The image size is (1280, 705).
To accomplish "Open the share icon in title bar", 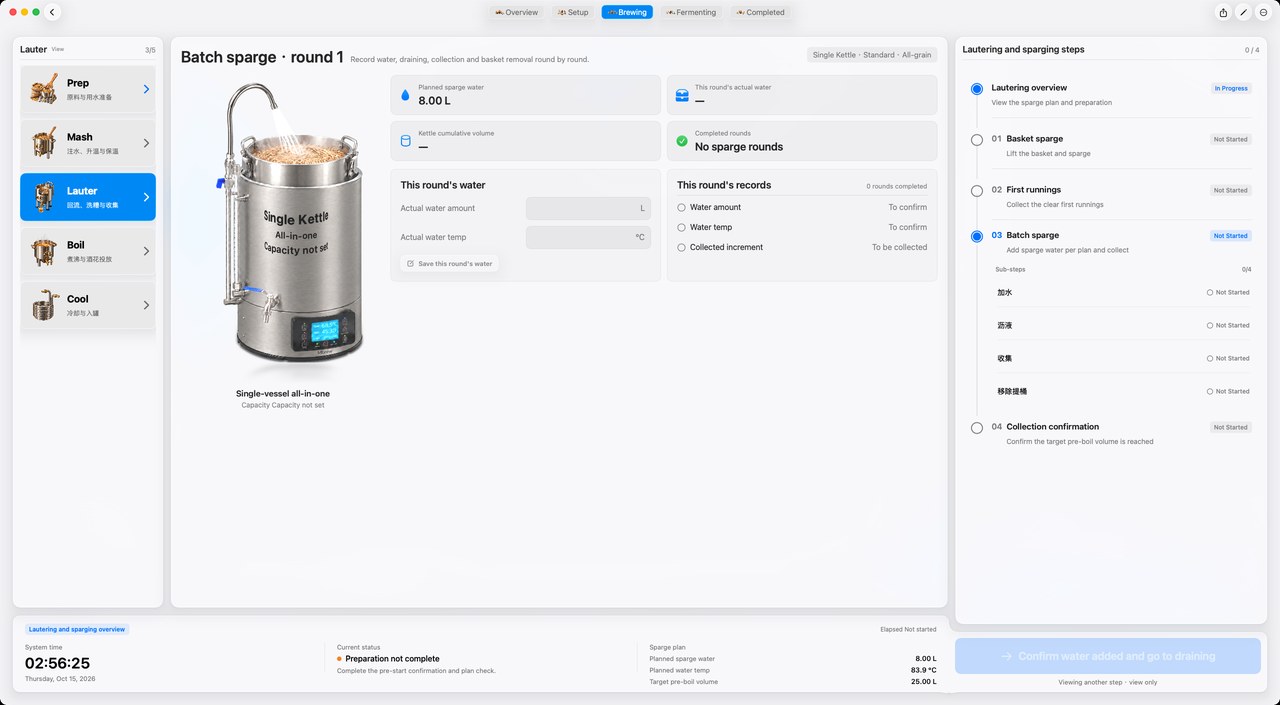I will pyautogui.click(x=1223, y=12).
